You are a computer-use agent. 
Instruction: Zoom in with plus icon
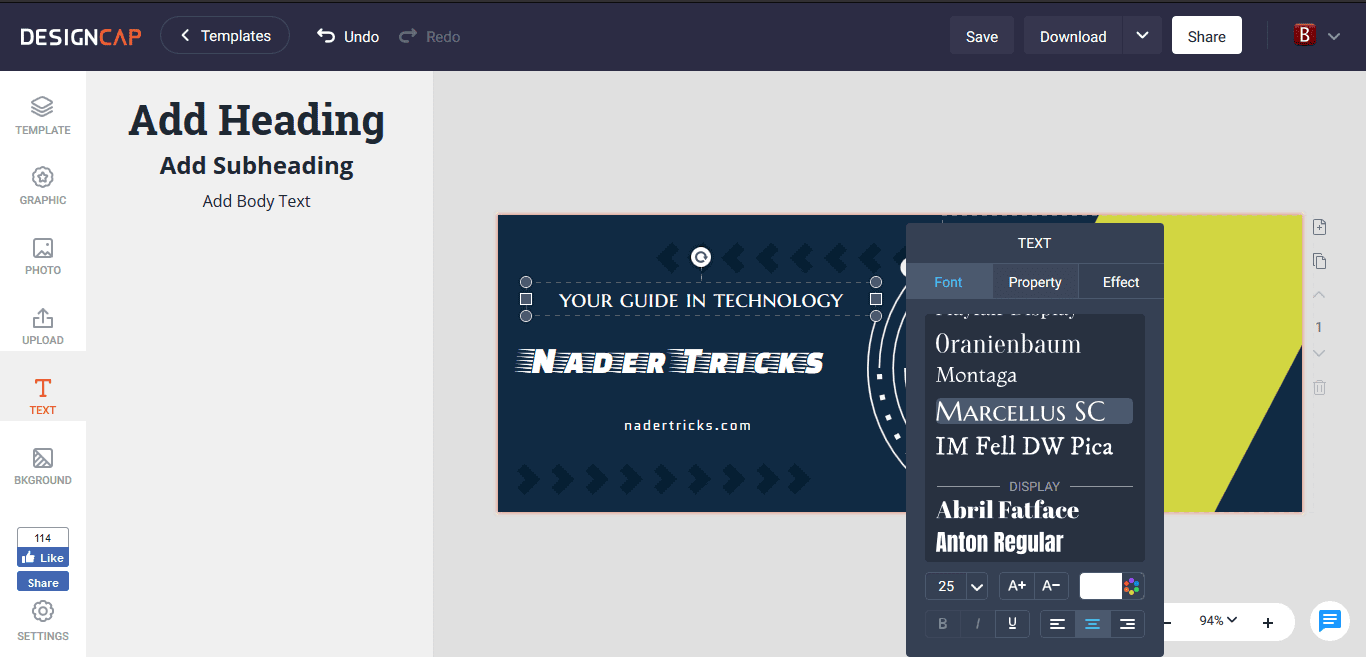(1268, 623)
